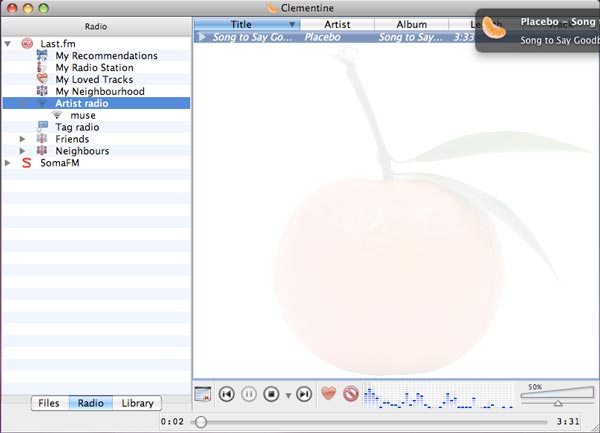Image resolution: width=600 pixels, height=433 pixels.
Task: Switch to the Files tab
Action: [49, 403]
